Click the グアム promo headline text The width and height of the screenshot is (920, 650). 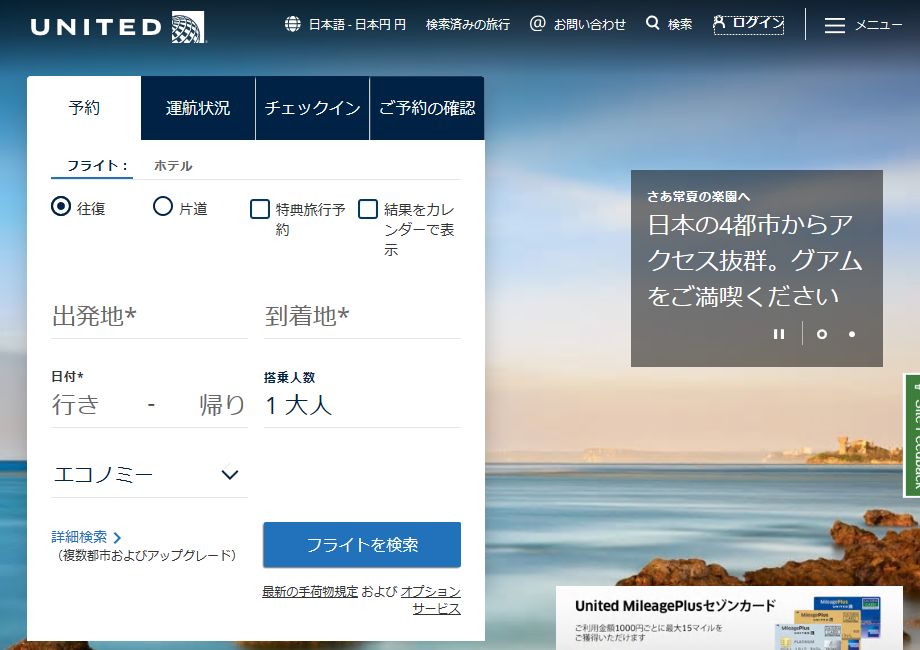click(x=755, y=260)
